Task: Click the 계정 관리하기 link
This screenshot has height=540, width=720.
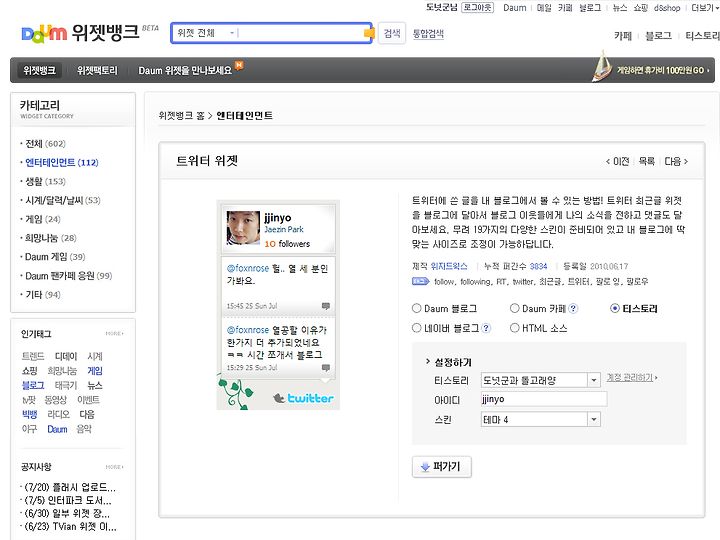Action: [x=632, y=377]
